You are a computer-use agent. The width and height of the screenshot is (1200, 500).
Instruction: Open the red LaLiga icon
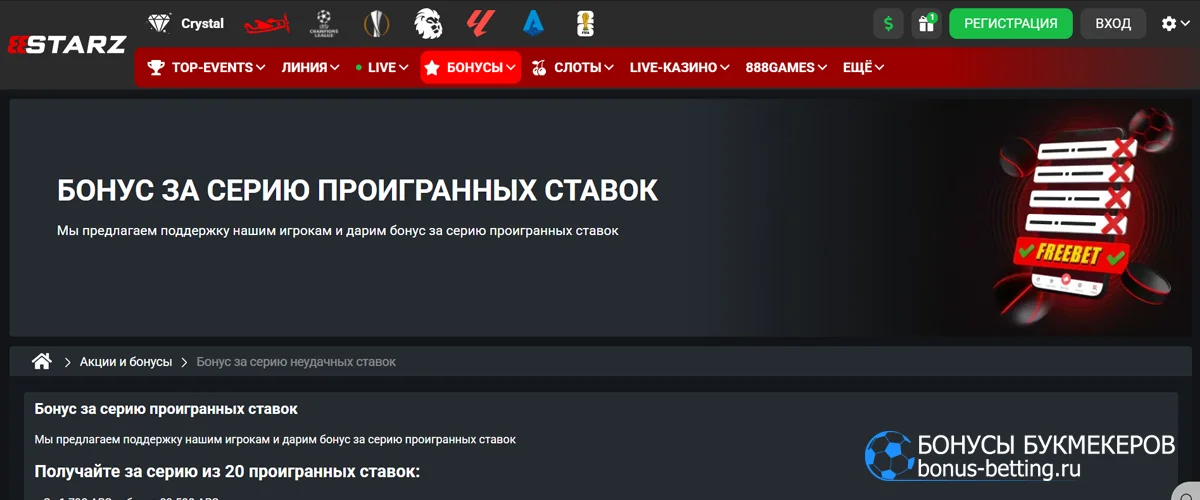point(480,22)
